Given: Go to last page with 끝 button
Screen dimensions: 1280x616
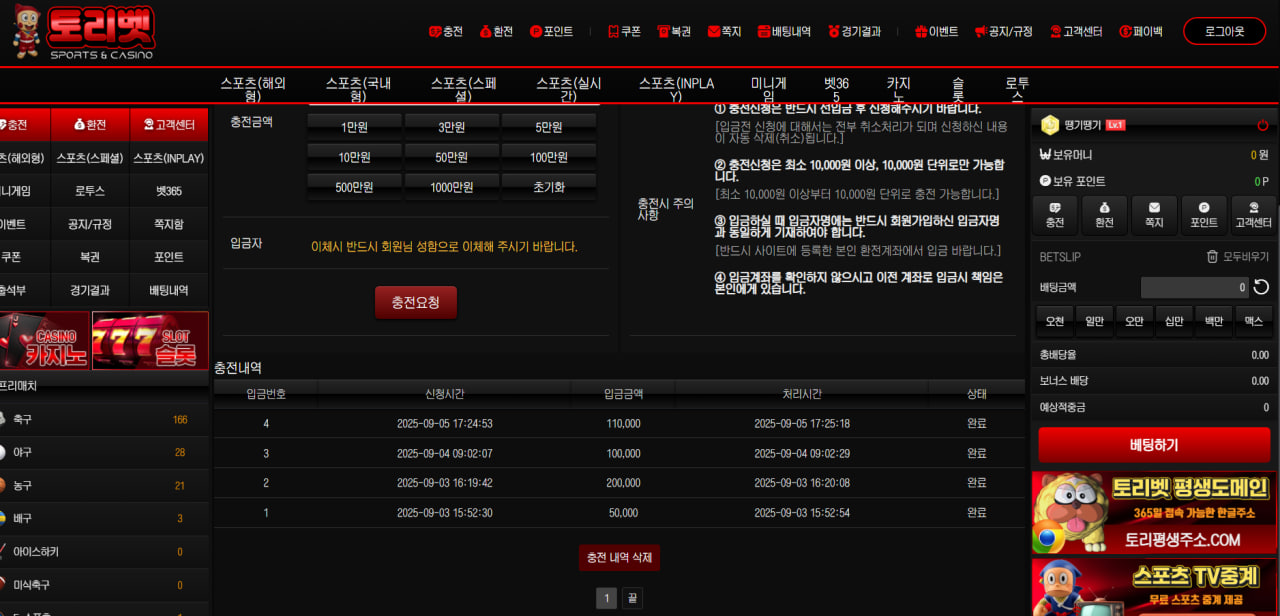Looking at the screenshot, I should 631,598.
